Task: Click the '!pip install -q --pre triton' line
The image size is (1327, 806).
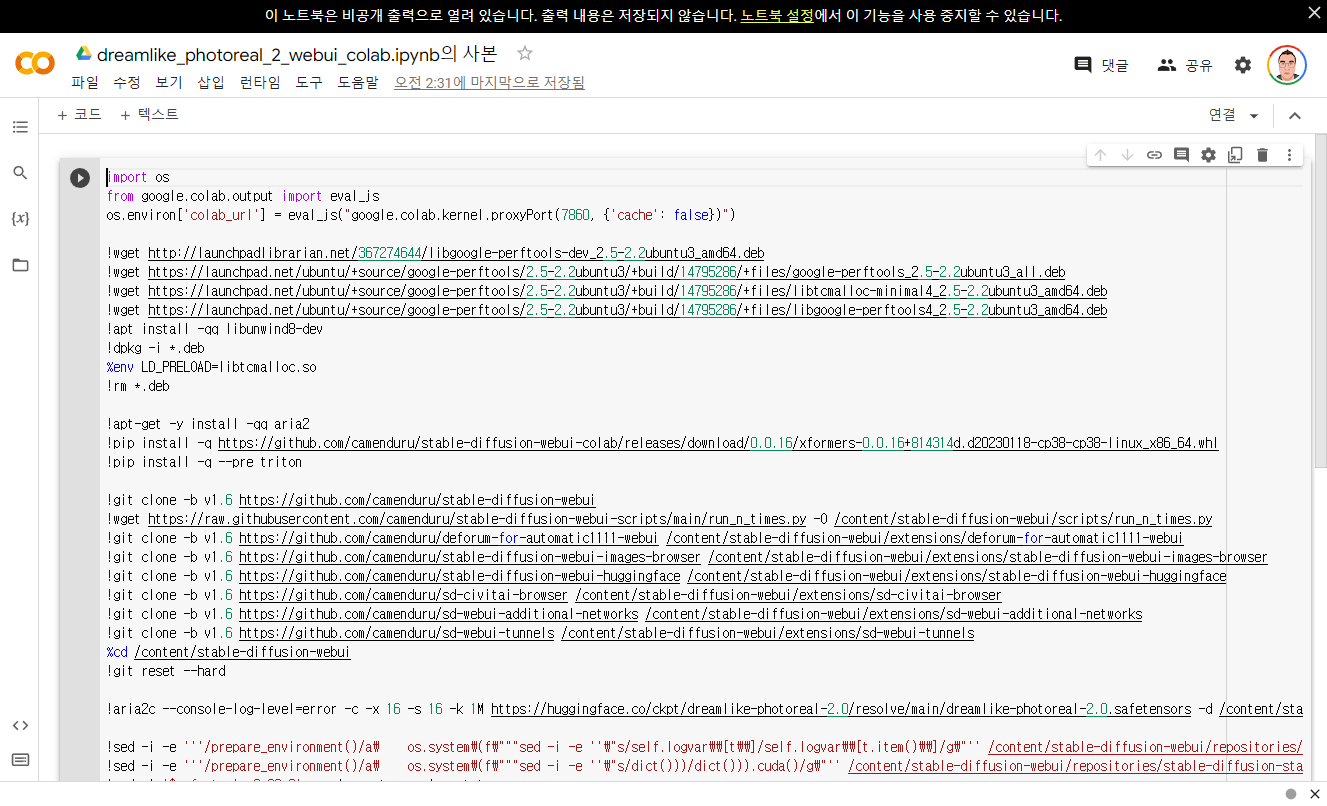Action: 204,462
